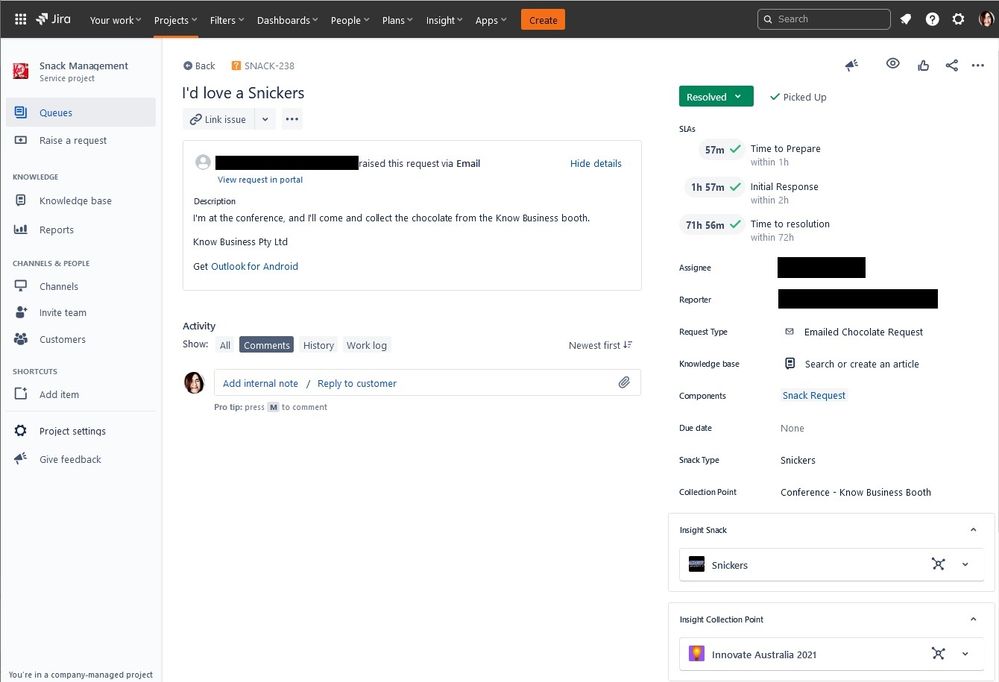This screenshot has width=999, height=682.
Task: Click the thumbs-up vote icon
Action: [923, 65]
